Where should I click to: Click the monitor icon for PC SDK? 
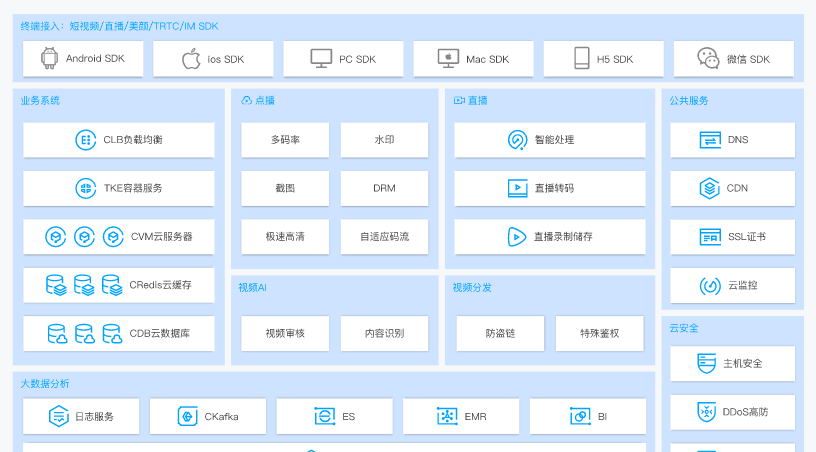point(321,59)
